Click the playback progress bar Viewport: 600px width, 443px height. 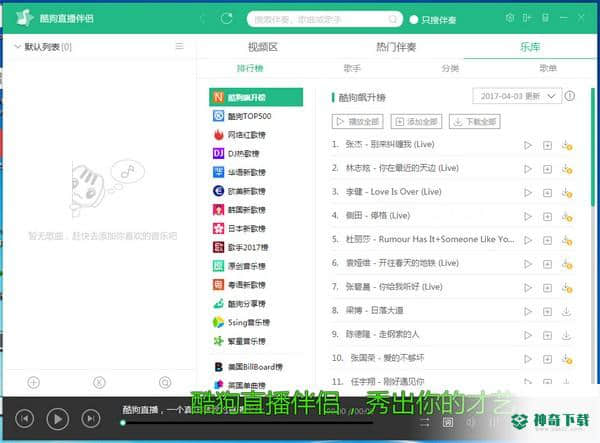pos(247,423)
